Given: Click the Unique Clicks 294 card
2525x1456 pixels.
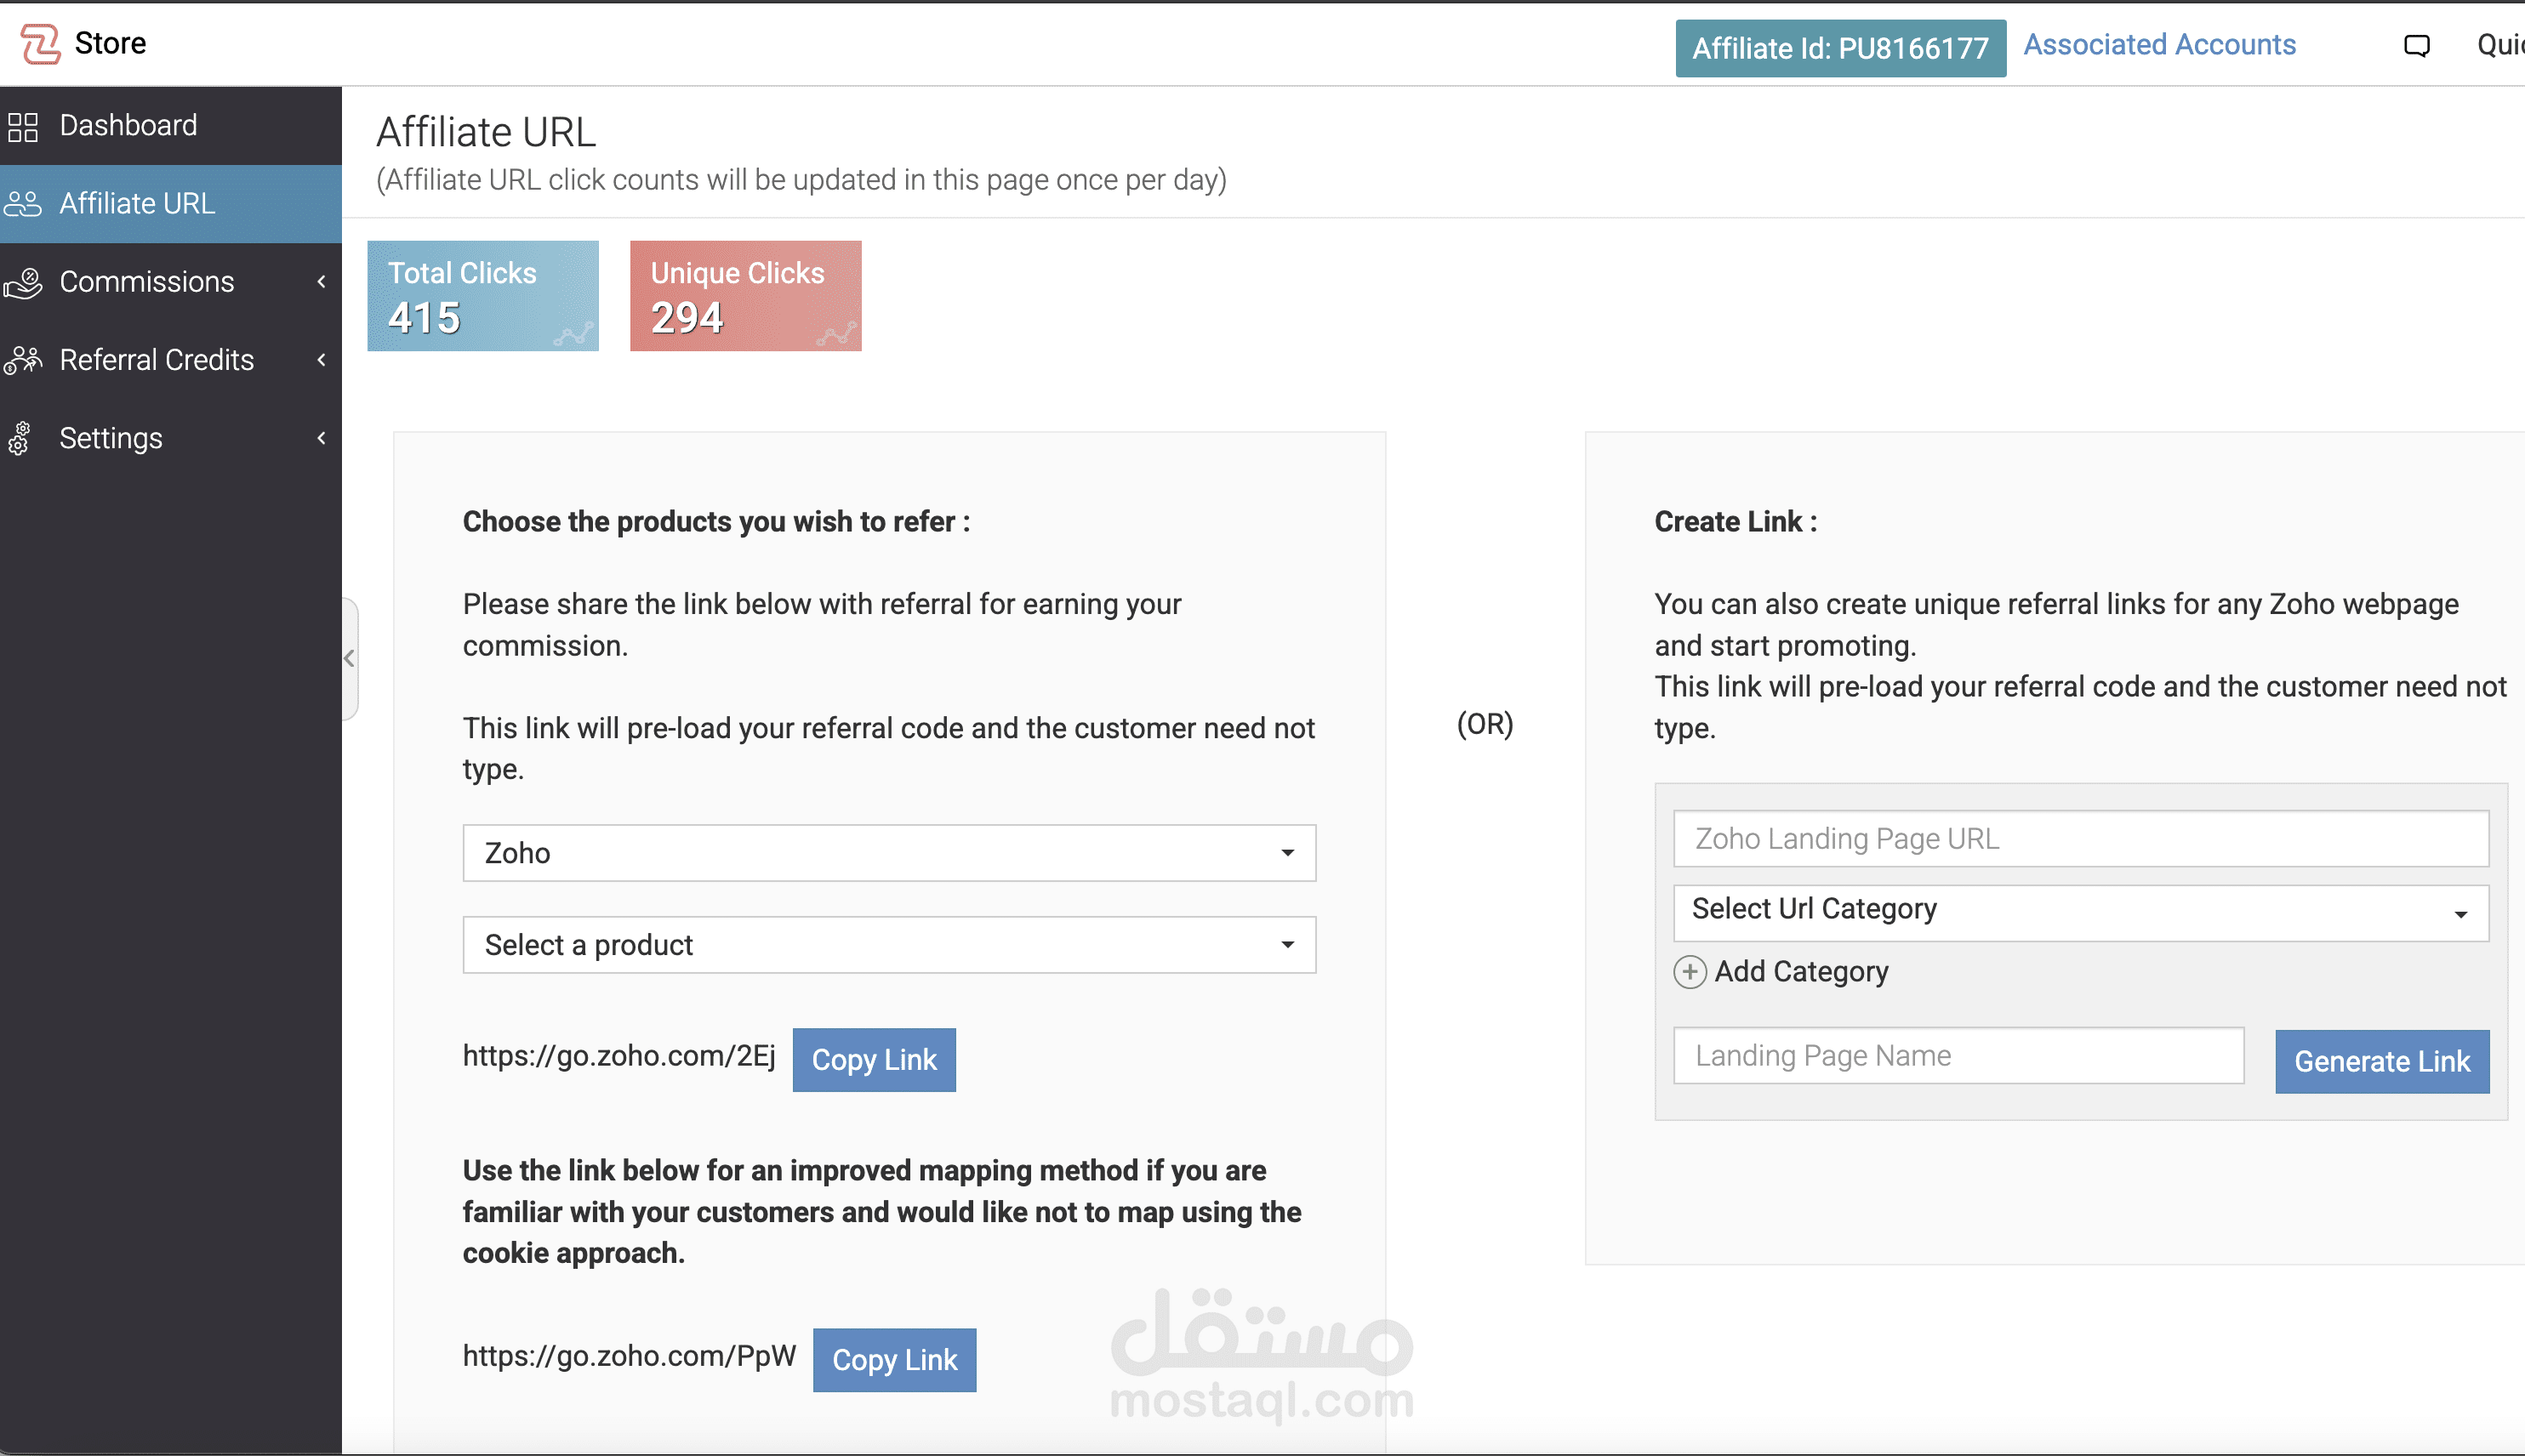Looking at the screenshot, I should (745, 296).
